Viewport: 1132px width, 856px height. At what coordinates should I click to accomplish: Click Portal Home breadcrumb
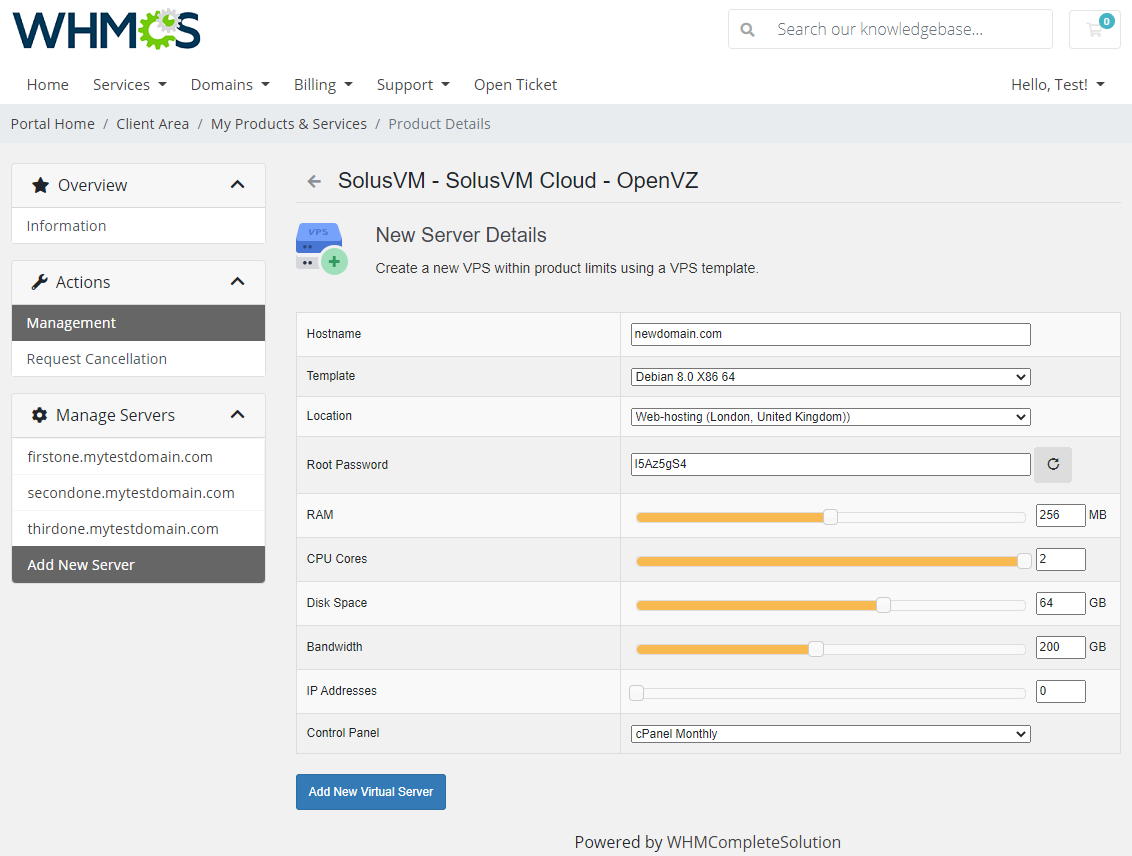point(53,124)
